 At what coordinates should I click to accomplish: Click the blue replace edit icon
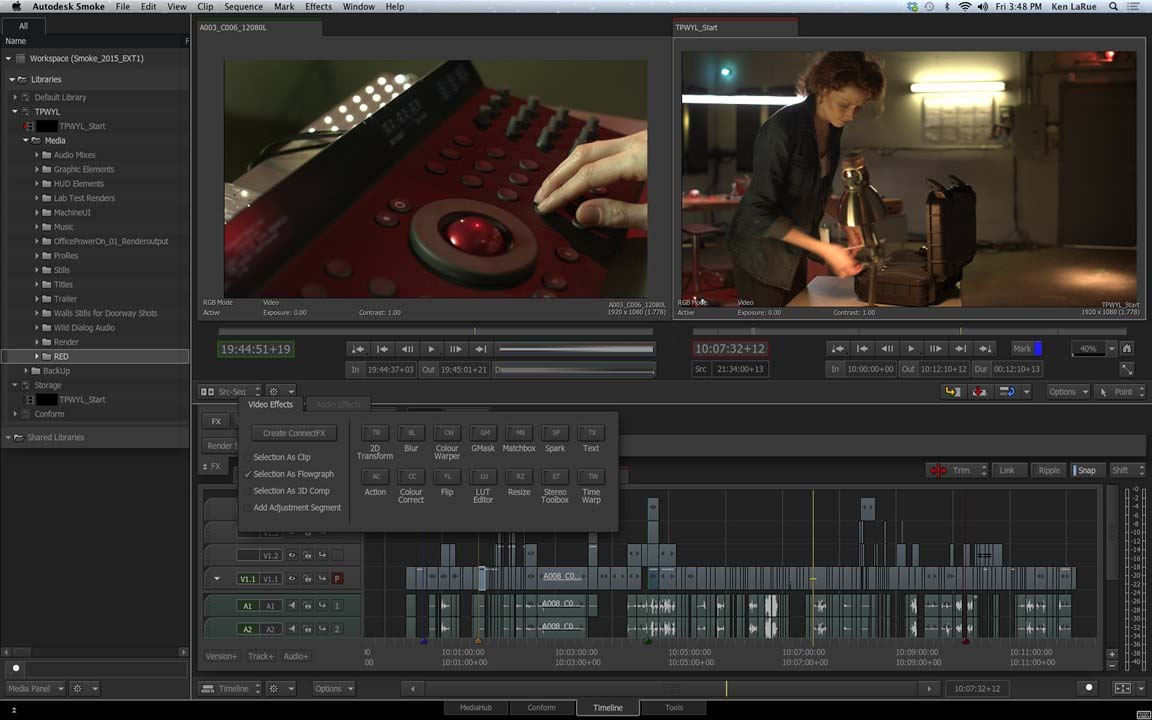pyautogui.click(x=1006, y=392)
